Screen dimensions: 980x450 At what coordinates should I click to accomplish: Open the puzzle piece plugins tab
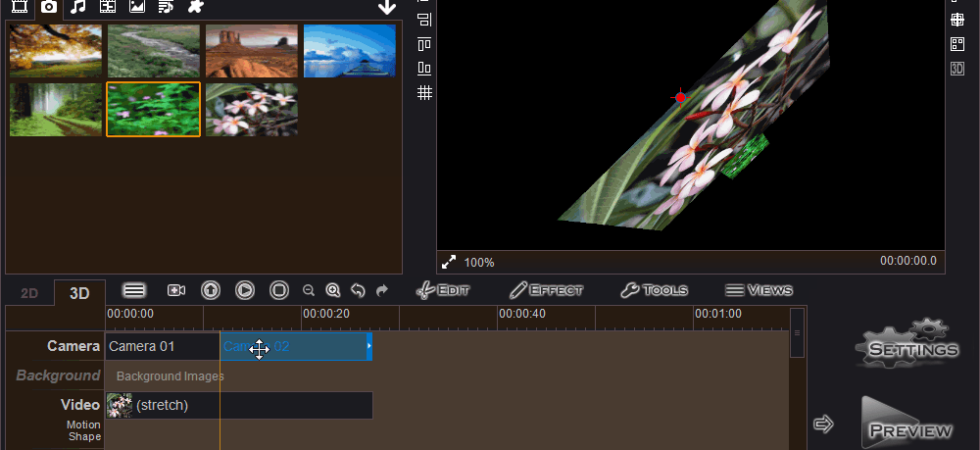coord(196,7)
